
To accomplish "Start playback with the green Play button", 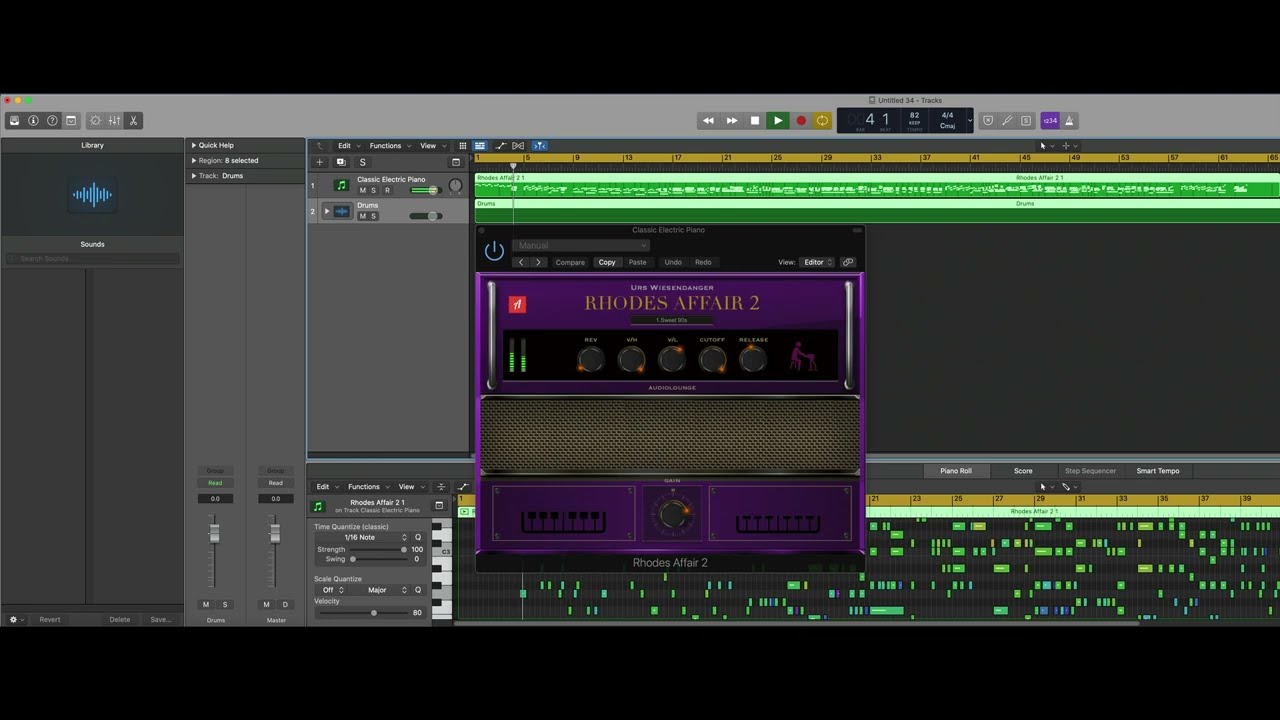I will point(777,121).
